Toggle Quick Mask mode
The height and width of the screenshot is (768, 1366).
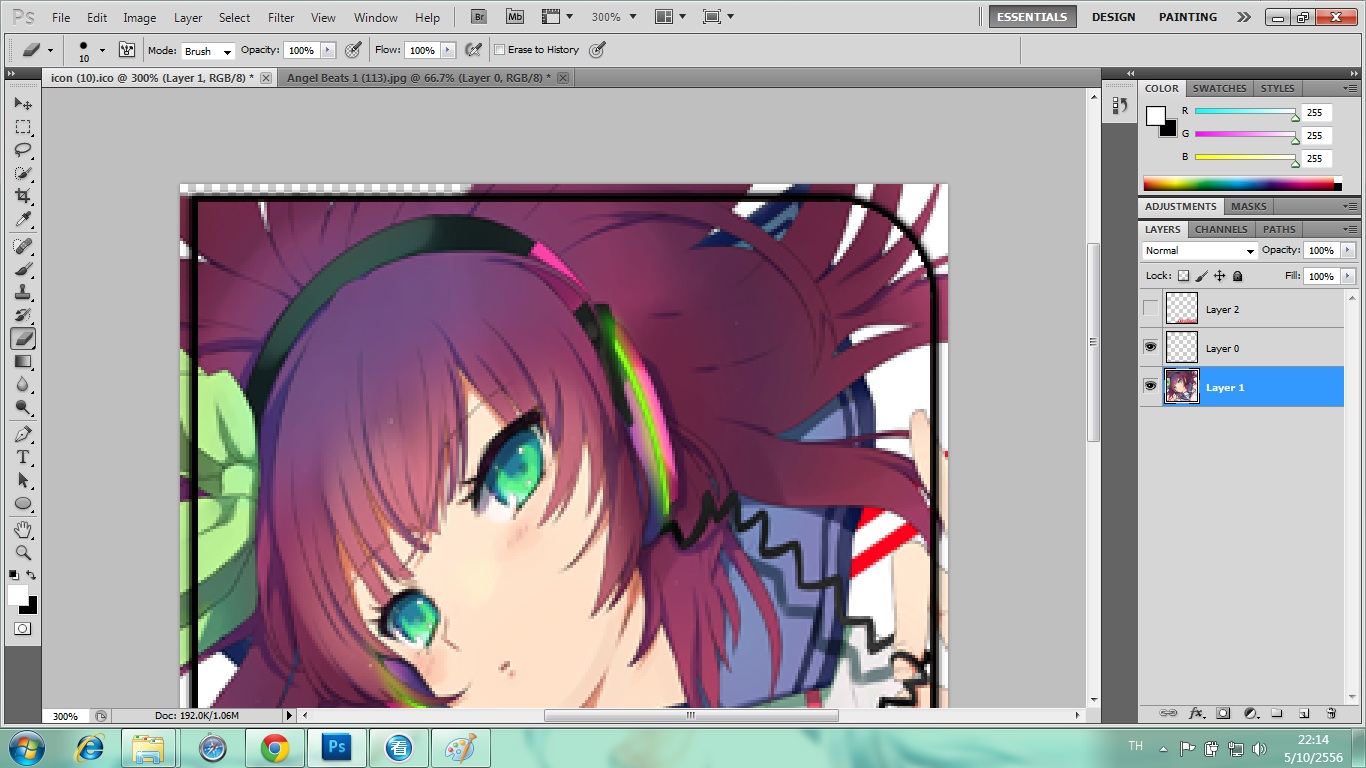point(22,629)
